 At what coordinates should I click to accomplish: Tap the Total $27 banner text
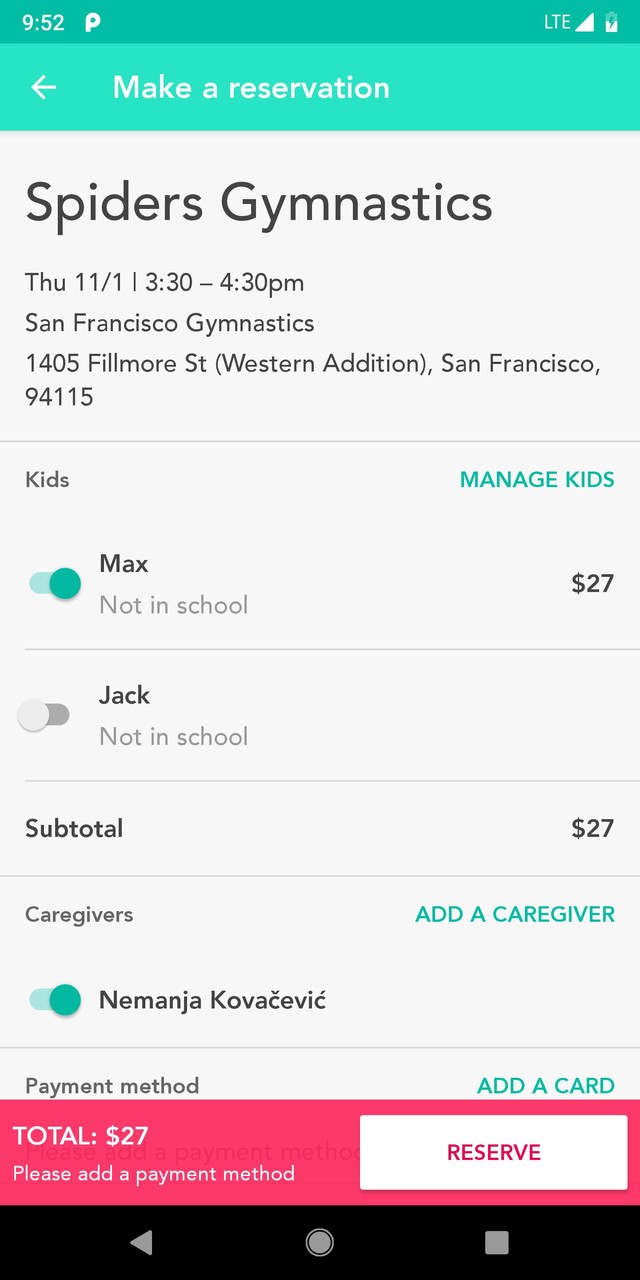click(x=81, y=1136)
